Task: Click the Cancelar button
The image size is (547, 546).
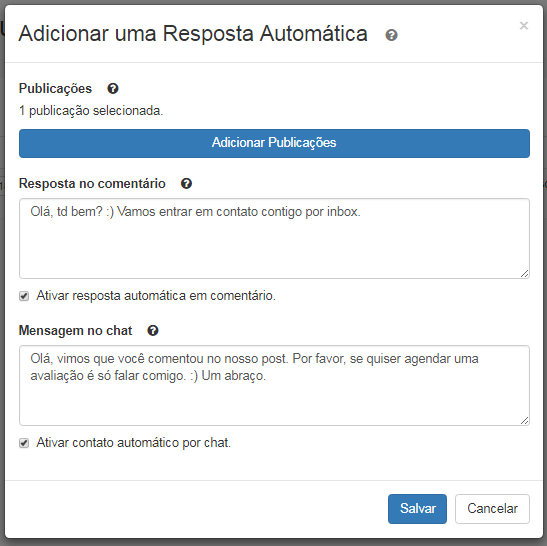Action: coord(492,509)
